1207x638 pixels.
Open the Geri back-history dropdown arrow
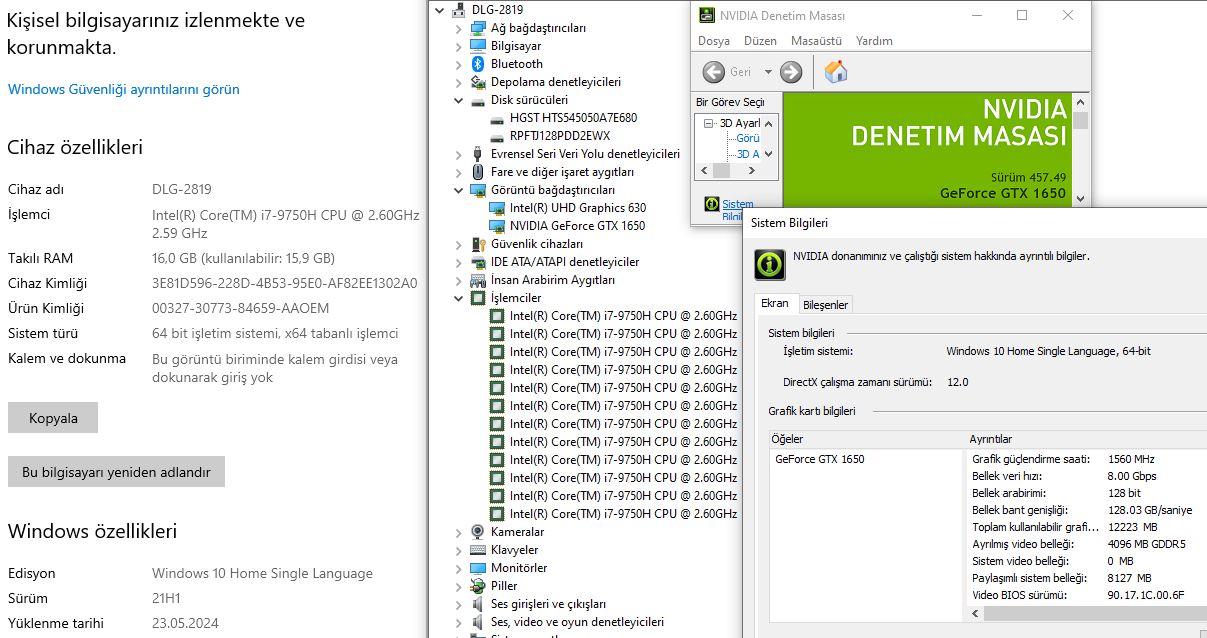(x=768, y=72)
